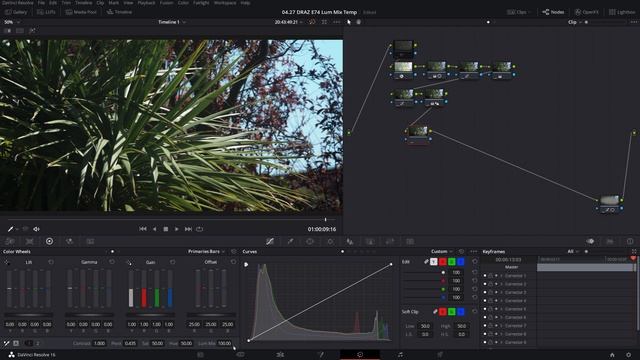Click the Lum Mix value field
The image size is (640, 360).
coord(224,343)
